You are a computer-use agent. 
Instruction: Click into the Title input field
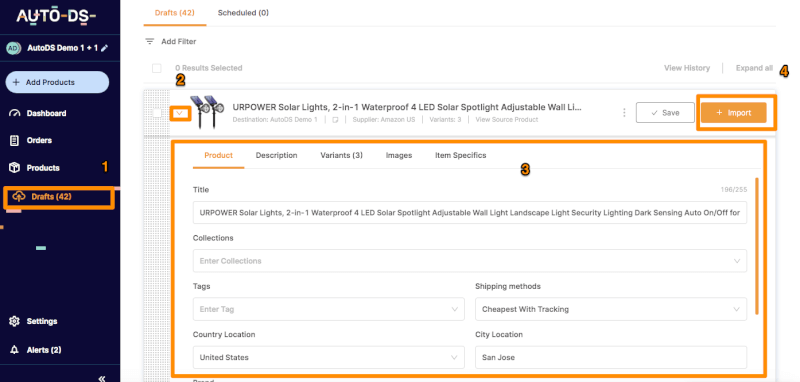pos(470,213)
